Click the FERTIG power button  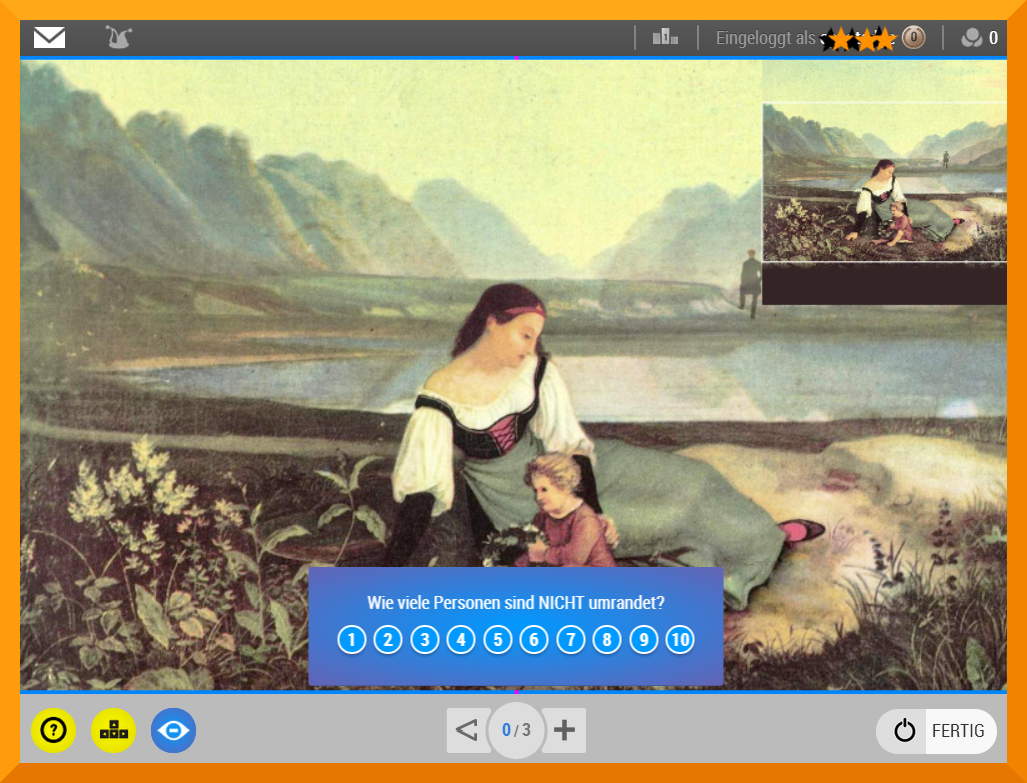(936, 731)
